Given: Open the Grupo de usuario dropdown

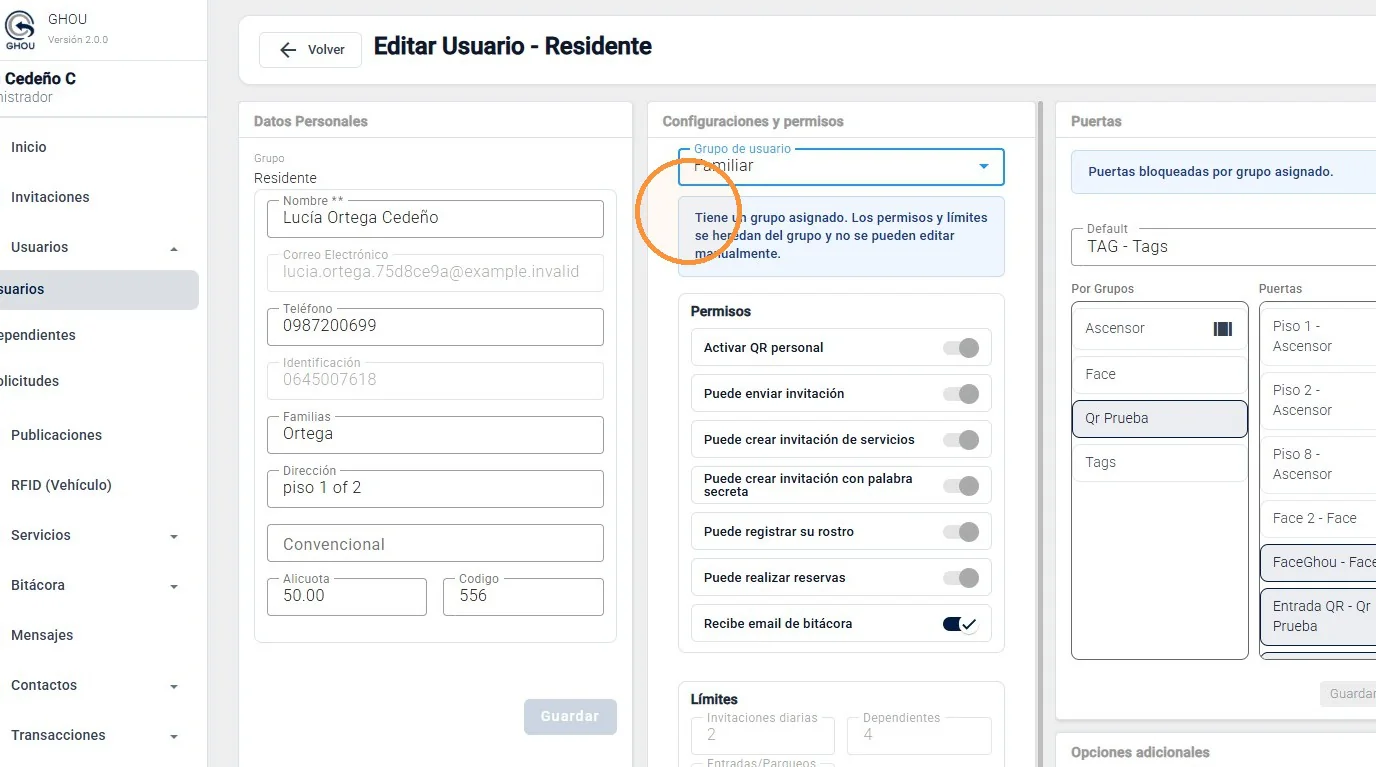Looking at the screenshot, I should [x=841, y=167].
